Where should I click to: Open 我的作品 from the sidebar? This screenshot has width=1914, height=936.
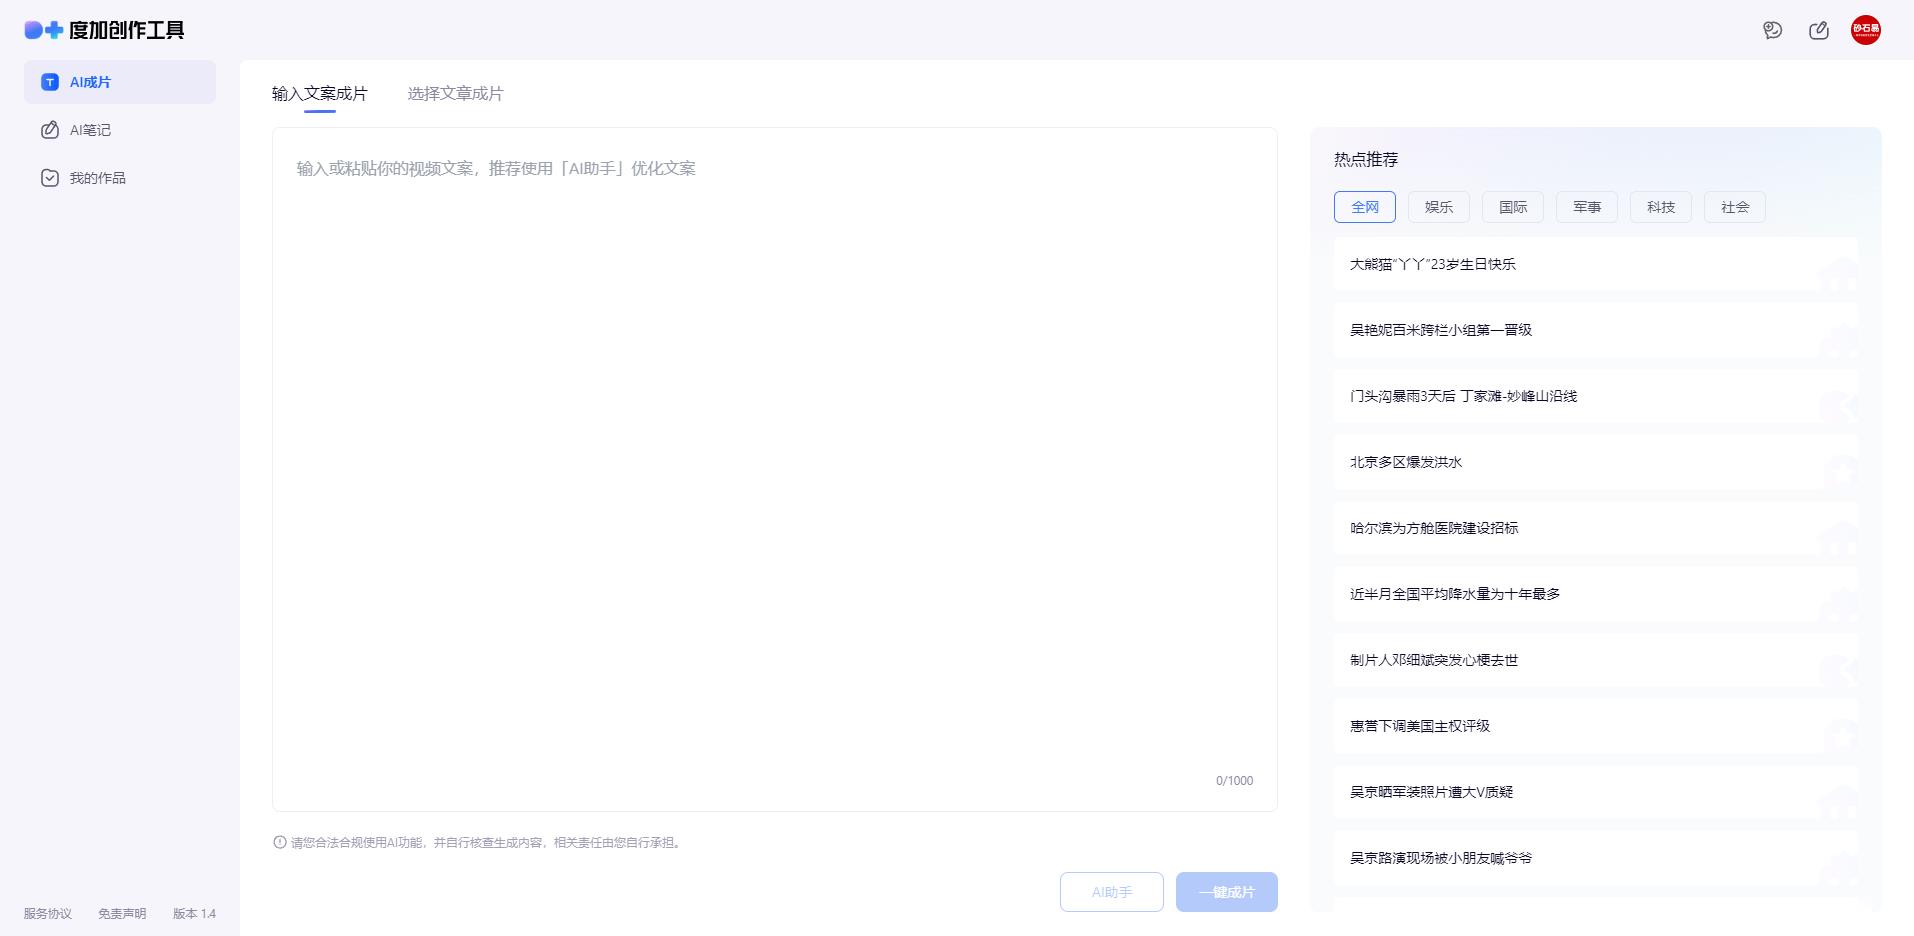point(97,177)
